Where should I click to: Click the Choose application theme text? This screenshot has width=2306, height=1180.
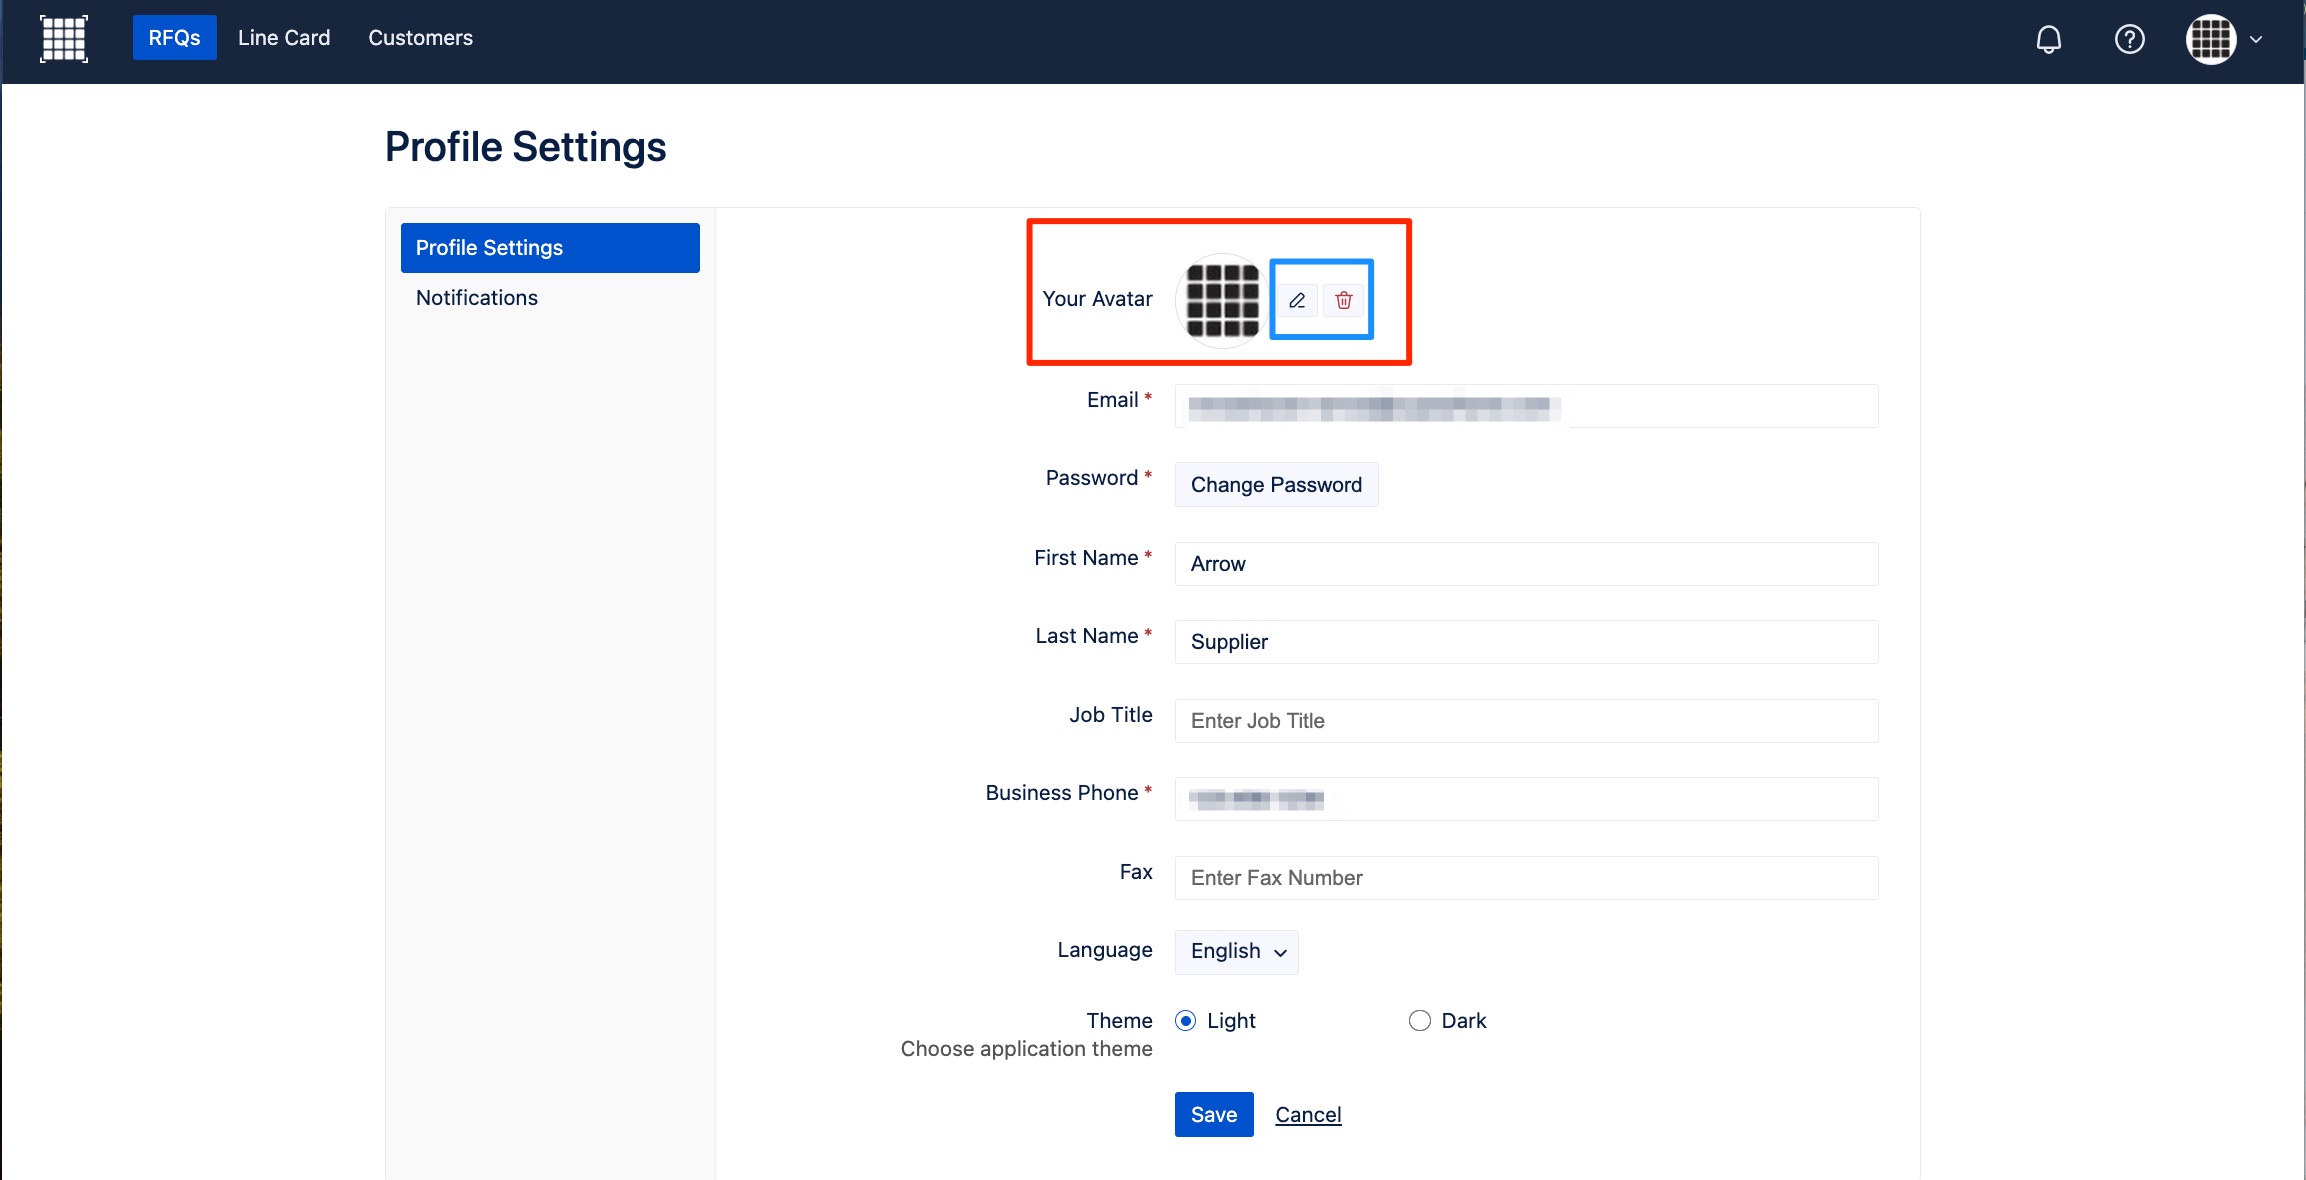1026,1049
